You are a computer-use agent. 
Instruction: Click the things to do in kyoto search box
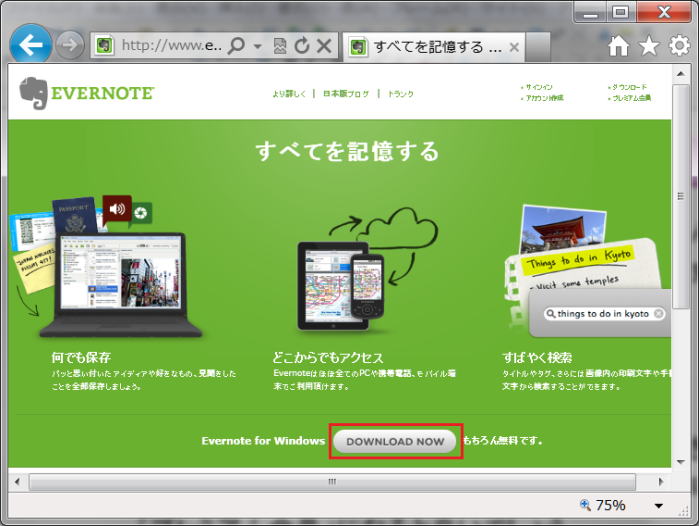pyautogui.click(x=604, y=314)
